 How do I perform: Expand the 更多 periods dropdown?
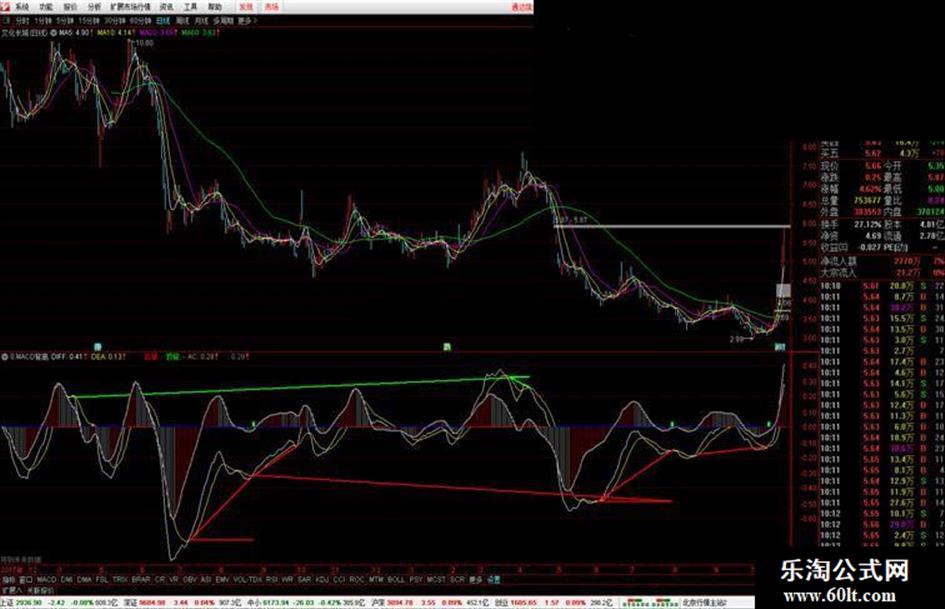coord(247,21)
